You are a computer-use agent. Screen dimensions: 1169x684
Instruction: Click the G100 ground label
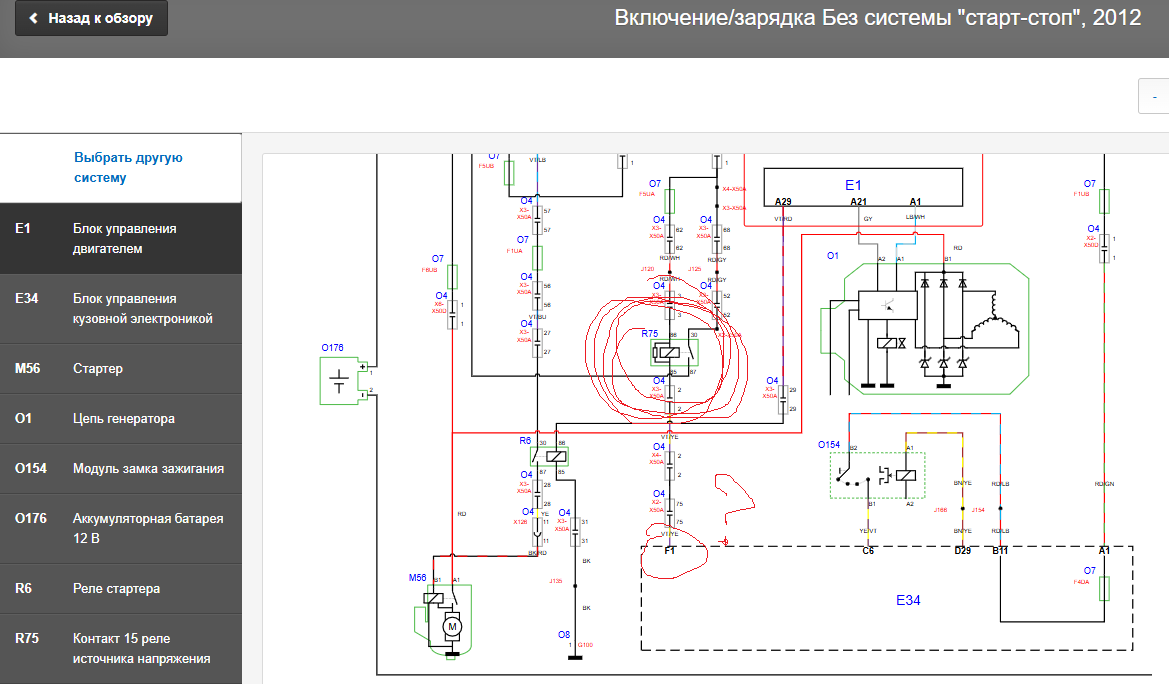click(x=585, y=644)
